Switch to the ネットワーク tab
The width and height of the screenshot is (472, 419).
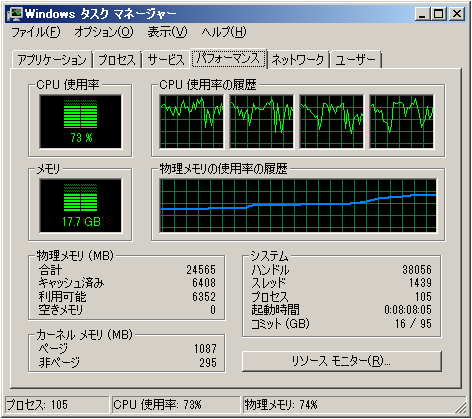tap(298, 60)
